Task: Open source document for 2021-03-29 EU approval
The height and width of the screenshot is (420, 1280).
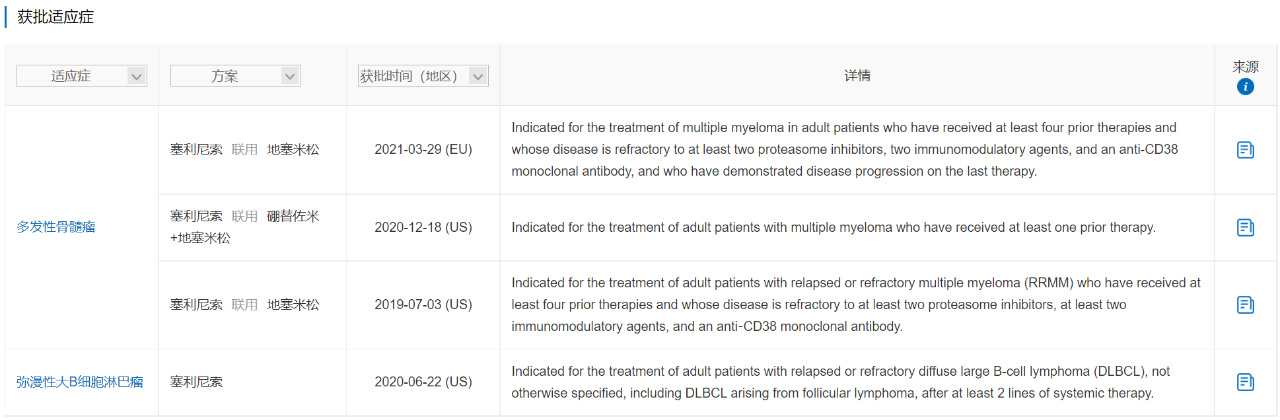Action: [x=1245, y=150]
